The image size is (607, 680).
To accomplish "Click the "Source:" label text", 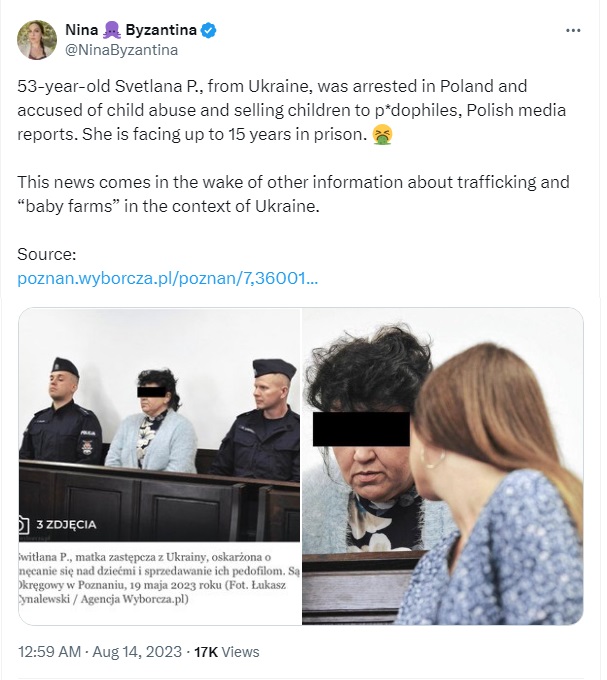I will pyautogui.click(x=47, y=254).
